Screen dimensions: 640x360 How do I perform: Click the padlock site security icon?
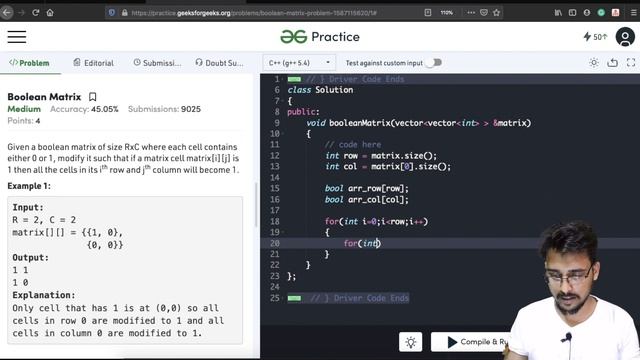pyautogui.click(x=124, y=13)
